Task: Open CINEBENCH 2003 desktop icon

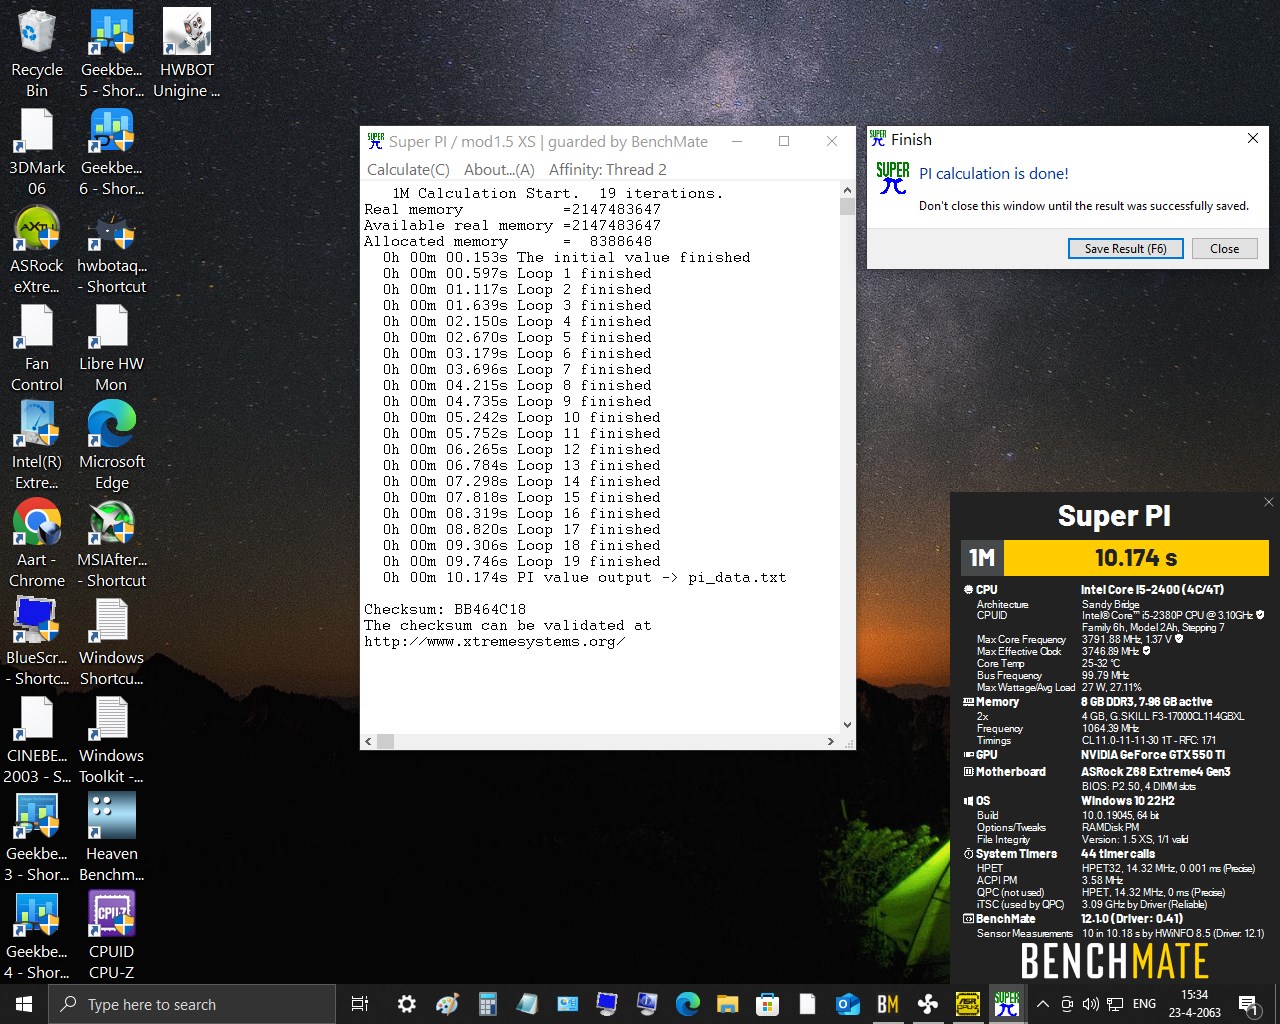Action: tap(37, 741)
